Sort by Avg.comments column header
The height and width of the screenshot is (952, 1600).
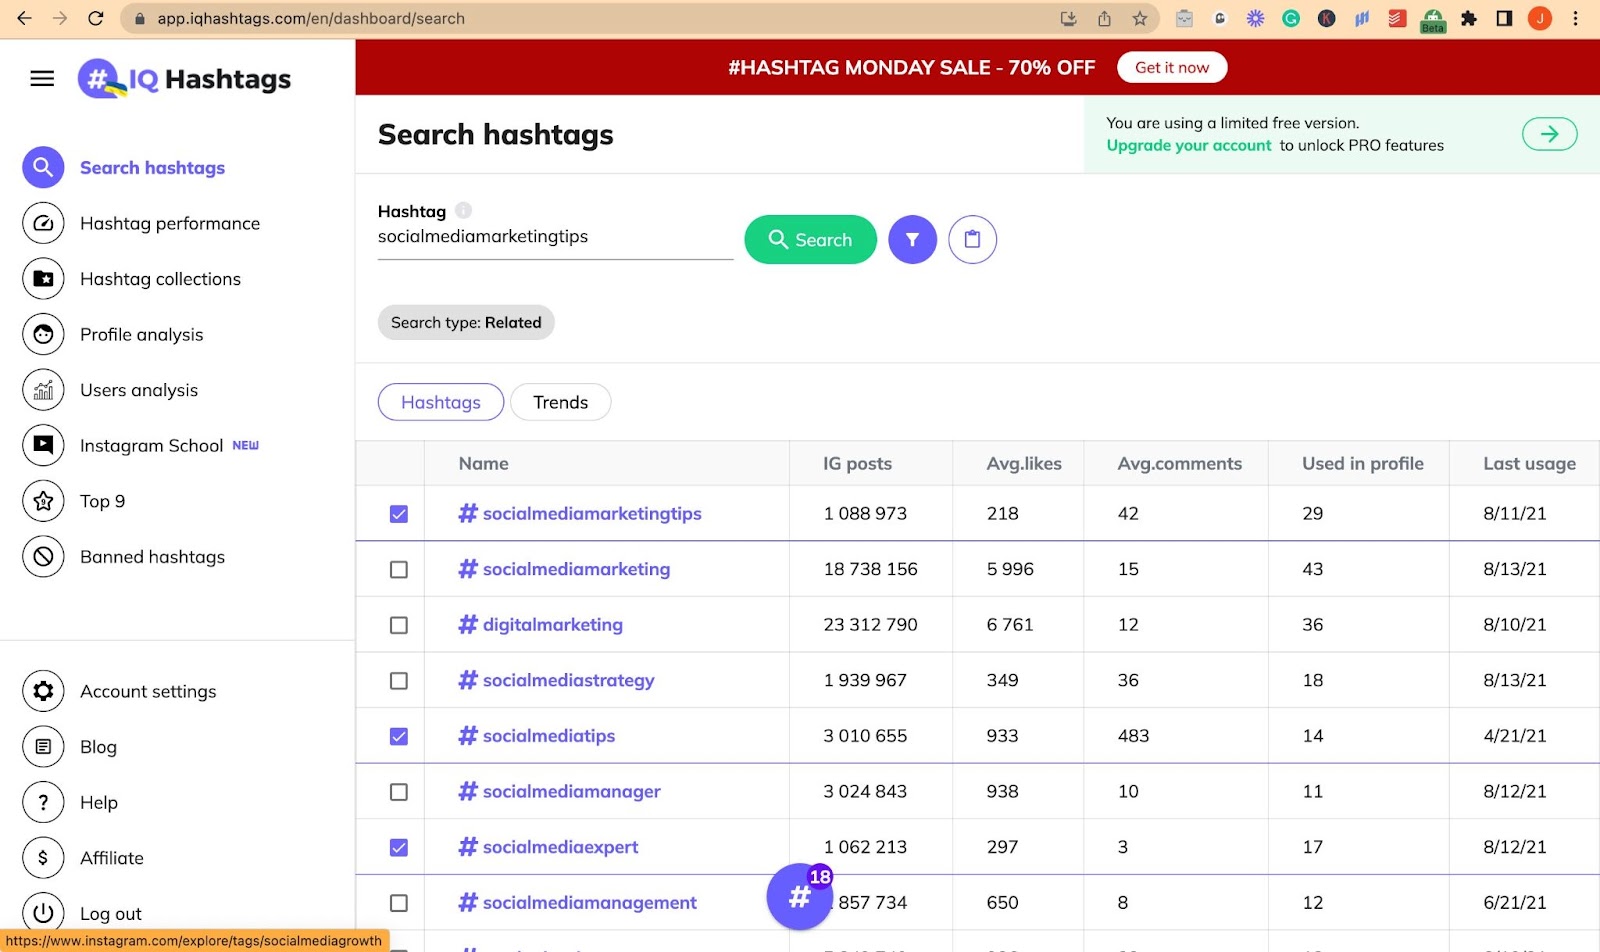pyautogui.click(x=1180, y=463)
